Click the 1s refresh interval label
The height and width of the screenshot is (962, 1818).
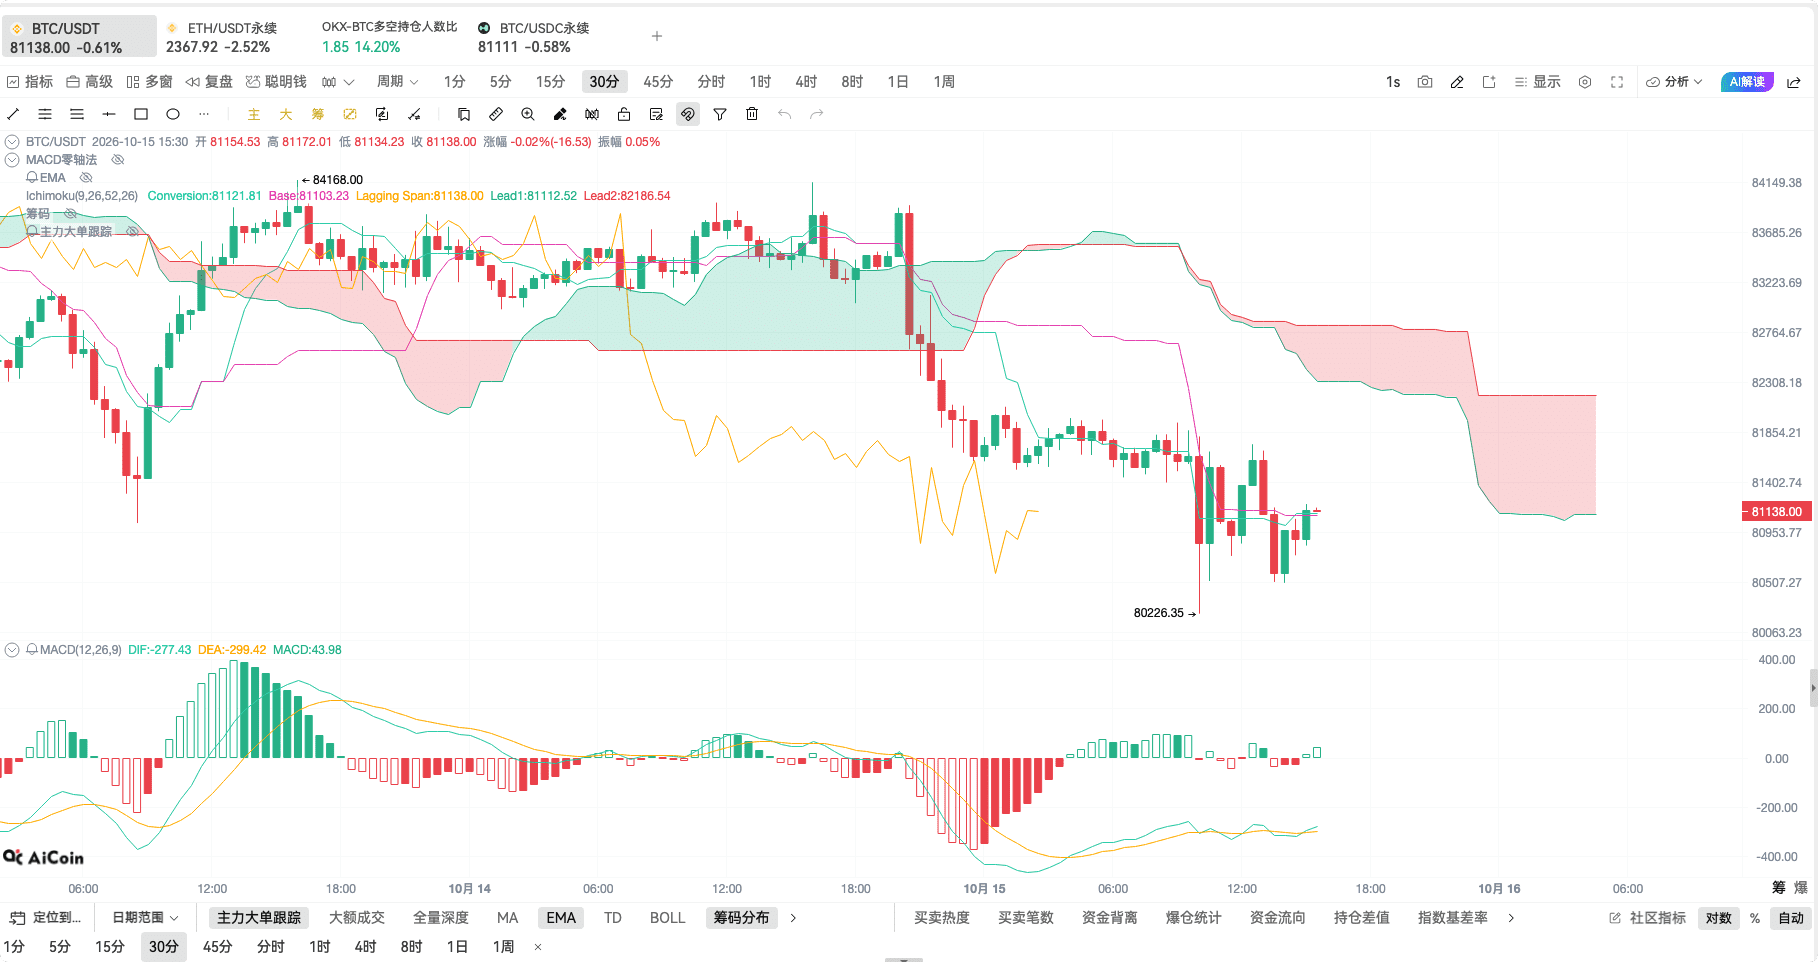pyautogui.click(x=1393, y=82)
